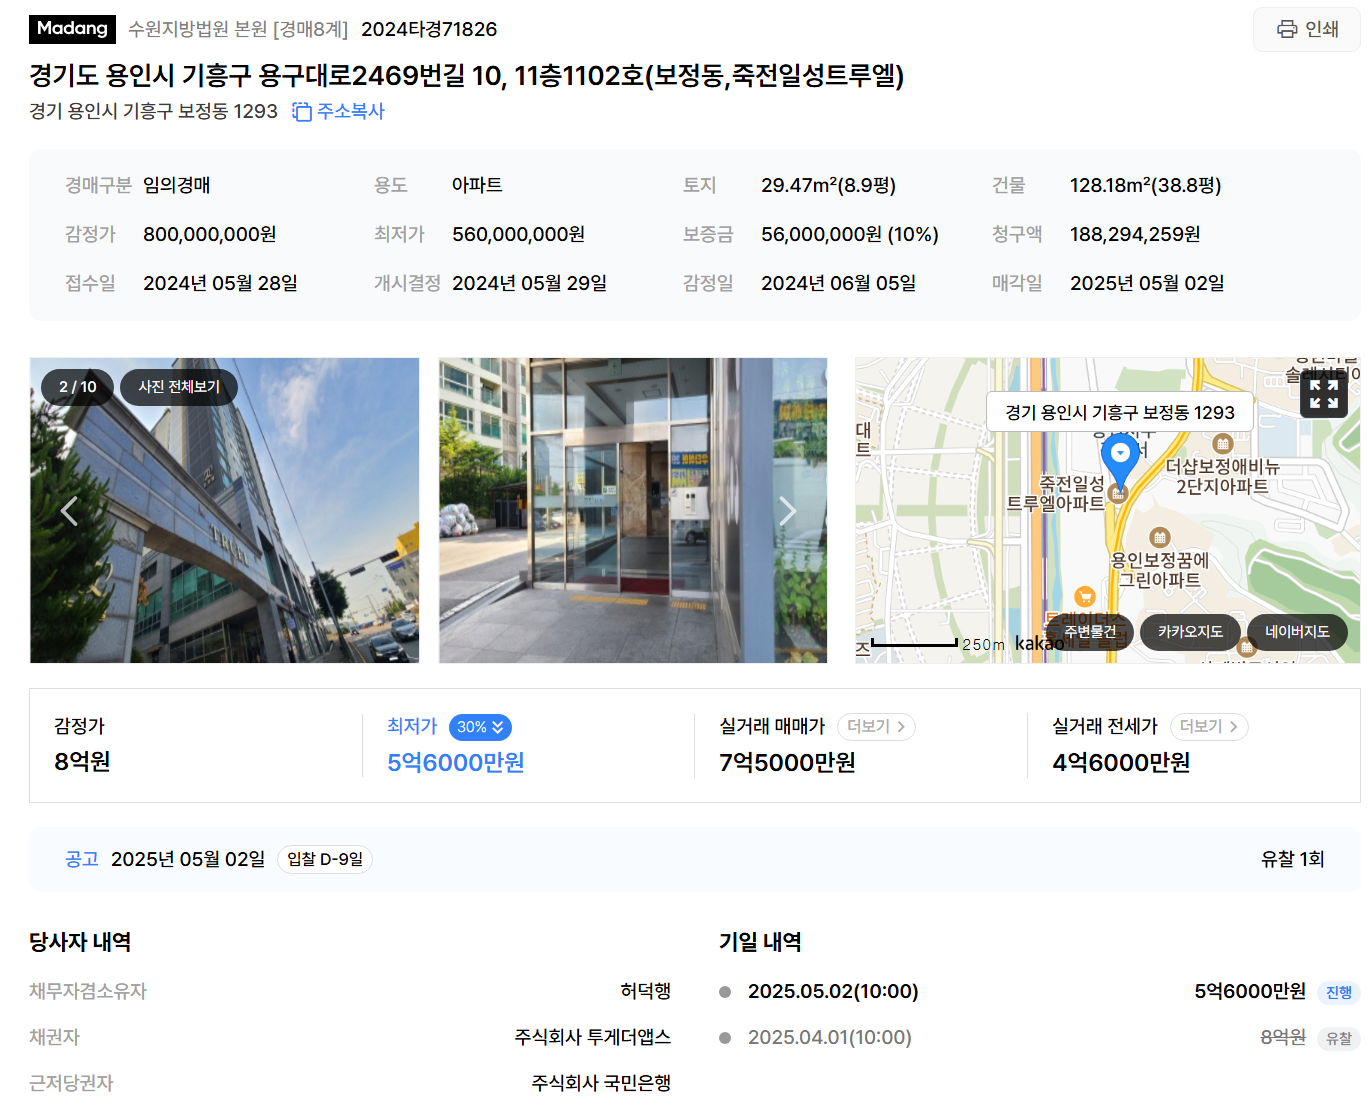Select the 2025.05.02(10:00) schedule entry
Image resolution: width=1368 pixels, height=1109 pixels.
(x=833, y=991)
